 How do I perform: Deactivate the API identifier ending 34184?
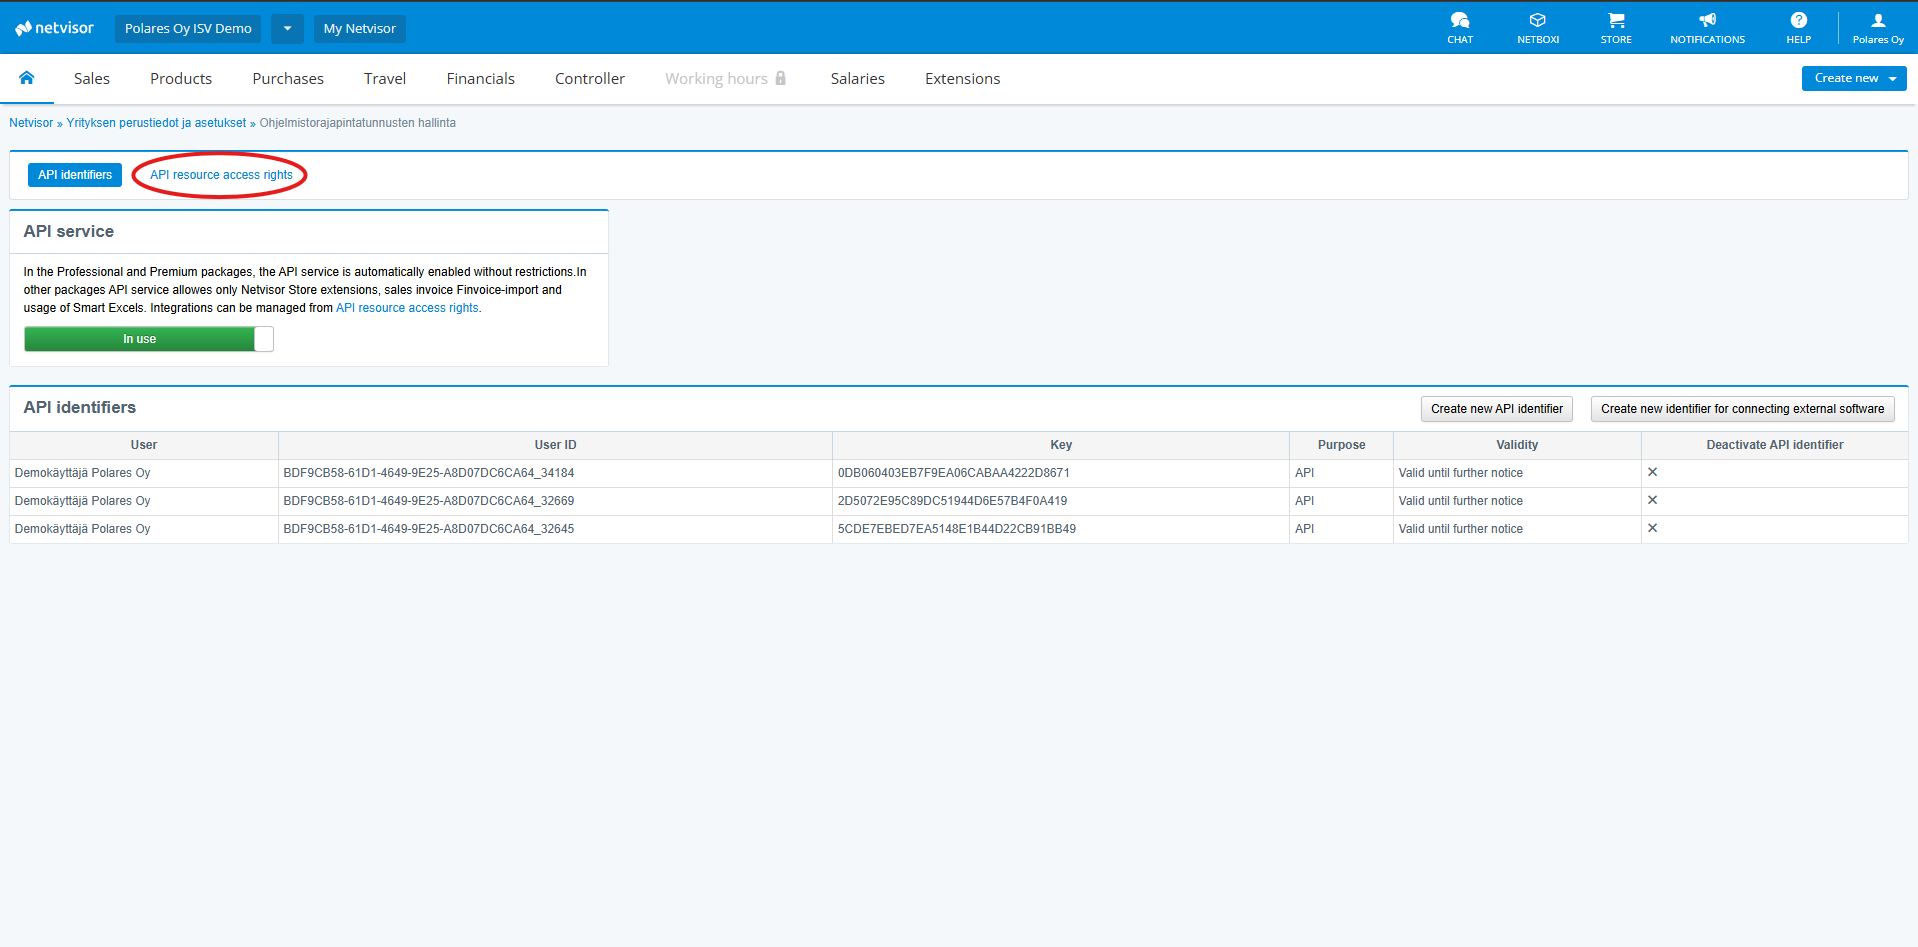pos(1652,472)
